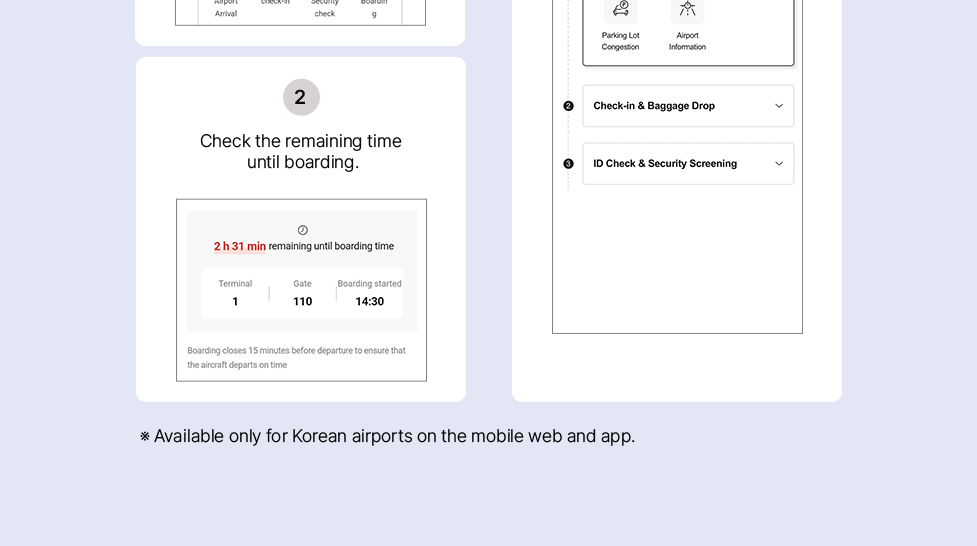Expand ID Check & Security Screening chevron
The image size is (977, 546).
[x=779, y=164]
